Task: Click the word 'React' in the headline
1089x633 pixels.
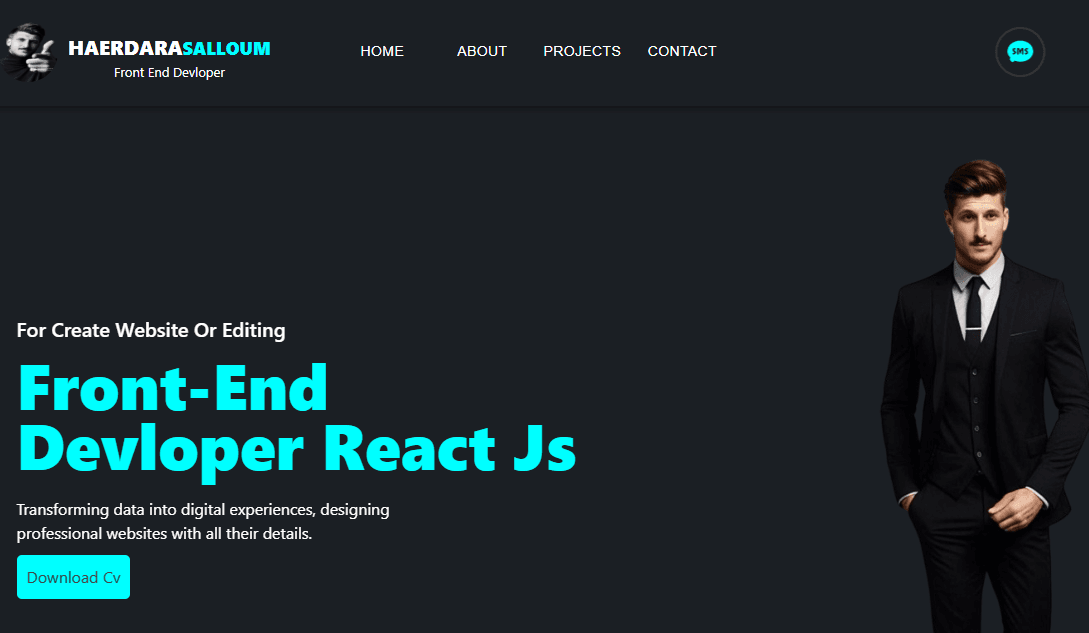Action: coord(409,448)
